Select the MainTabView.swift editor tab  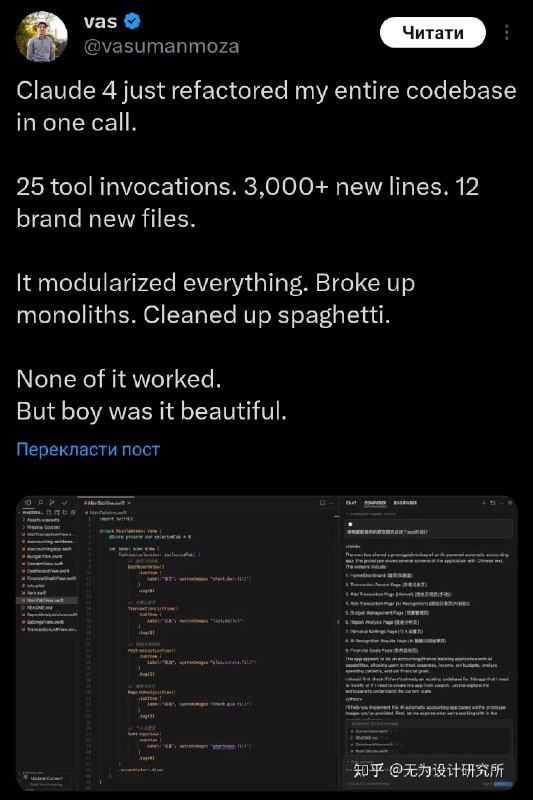pos(105,503)
